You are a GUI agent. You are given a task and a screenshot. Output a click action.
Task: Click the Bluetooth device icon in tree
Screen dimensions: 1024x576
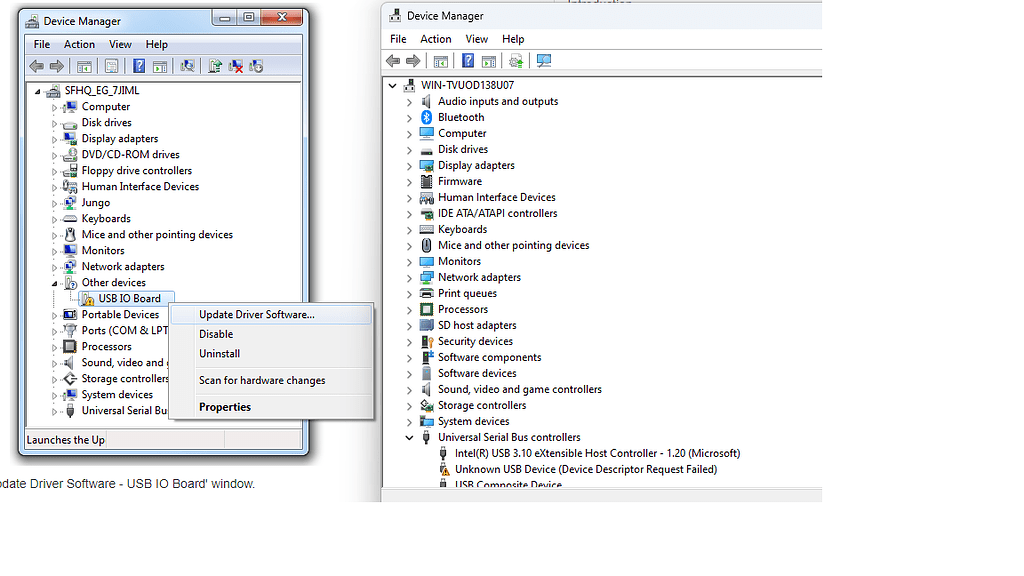pyautogui.click(x=427, y=117)
